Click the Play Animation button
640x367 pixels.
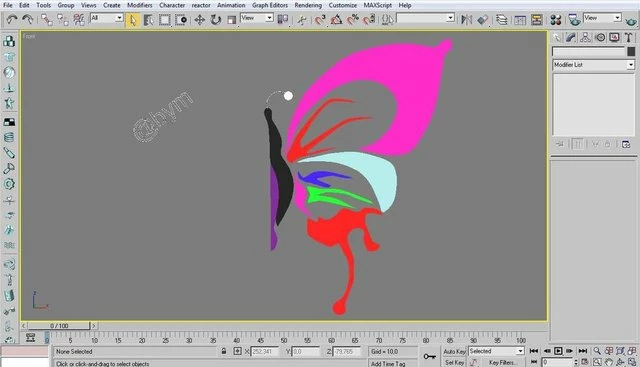pyautogui.click(x=558, y=351)
